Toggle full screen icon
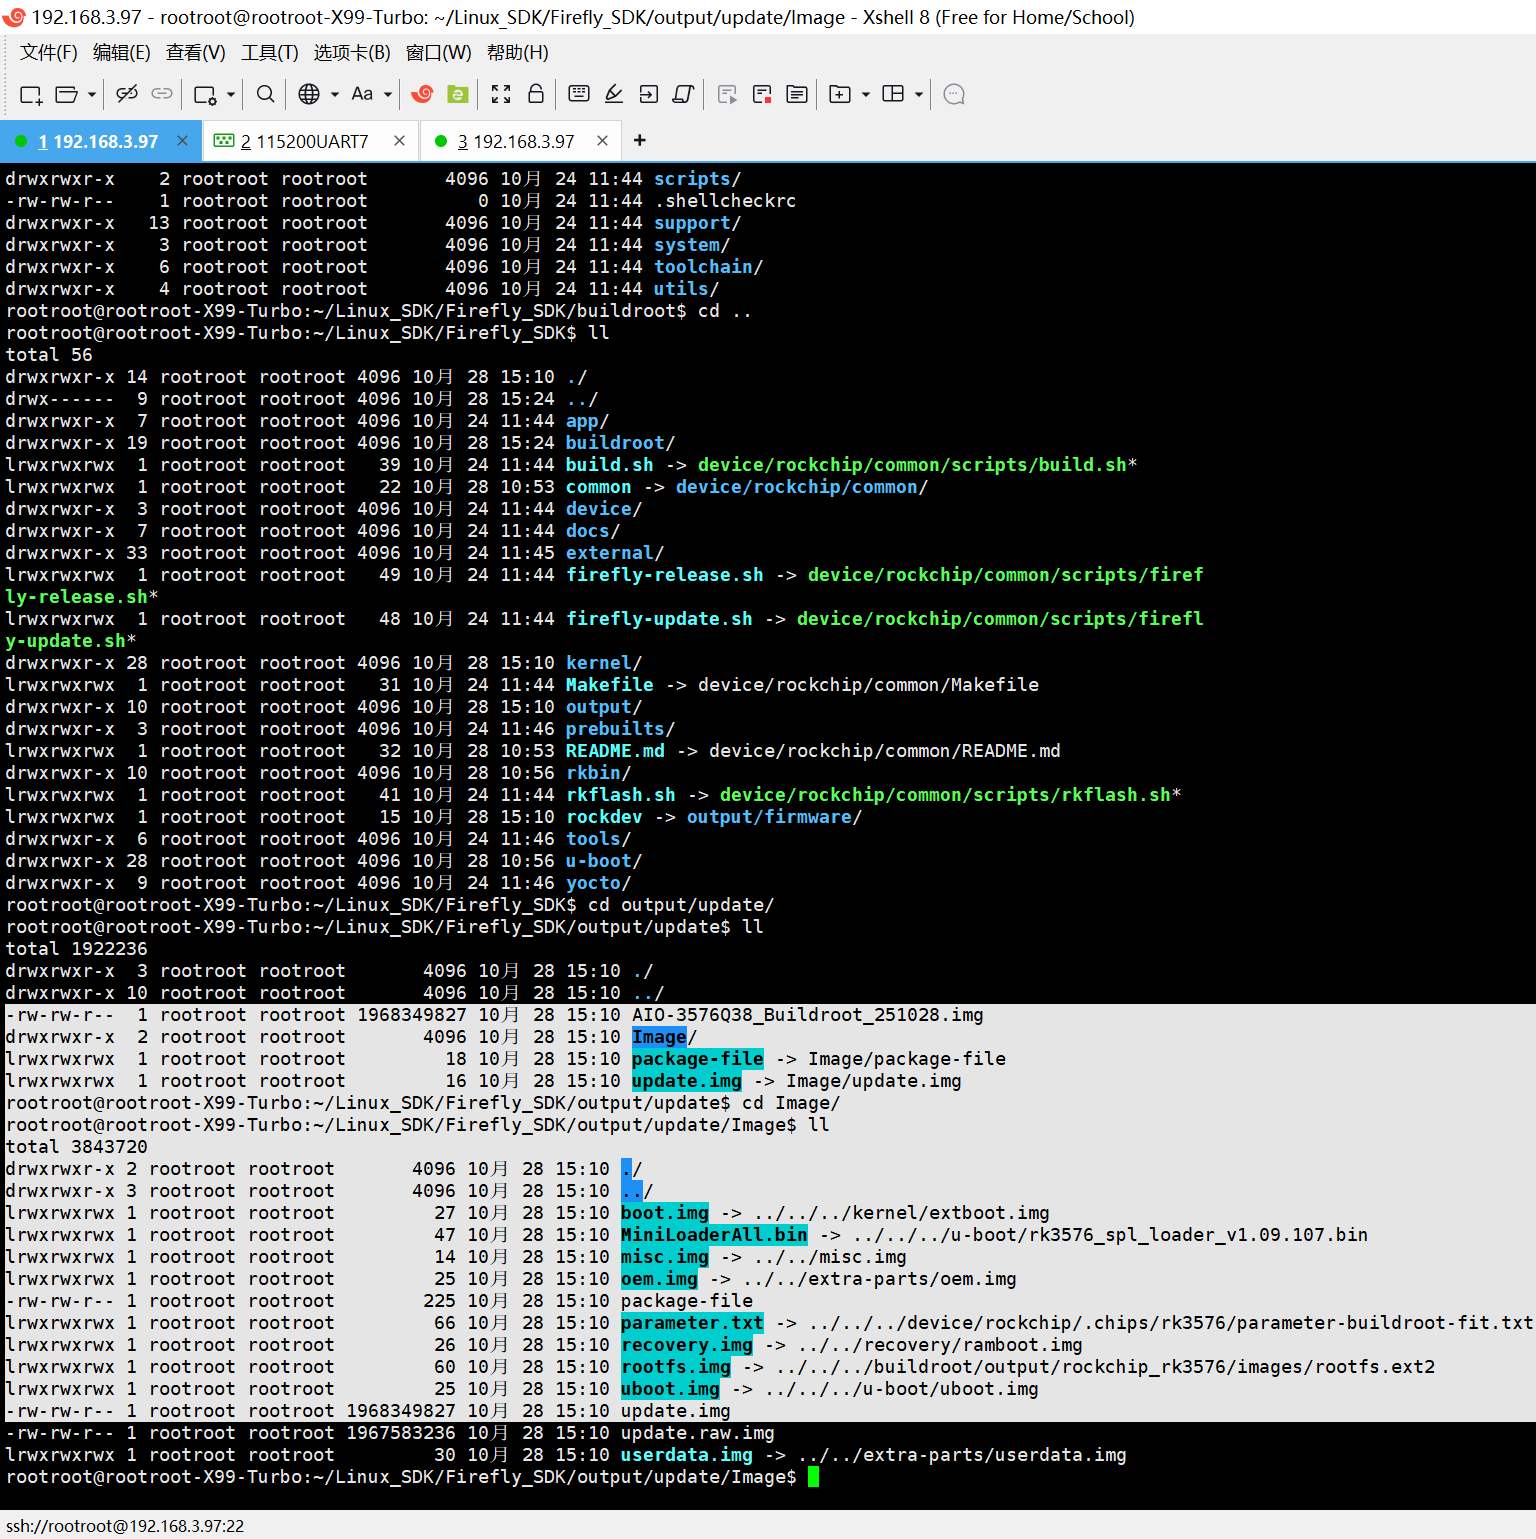The image size is (1536, 1539). coord(501,94)
